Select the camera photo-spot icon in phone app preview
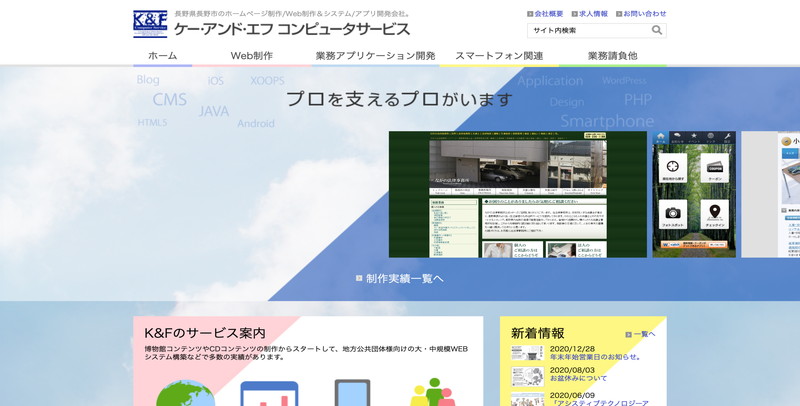This screenshot has height=406, width=800. point(672,214)
